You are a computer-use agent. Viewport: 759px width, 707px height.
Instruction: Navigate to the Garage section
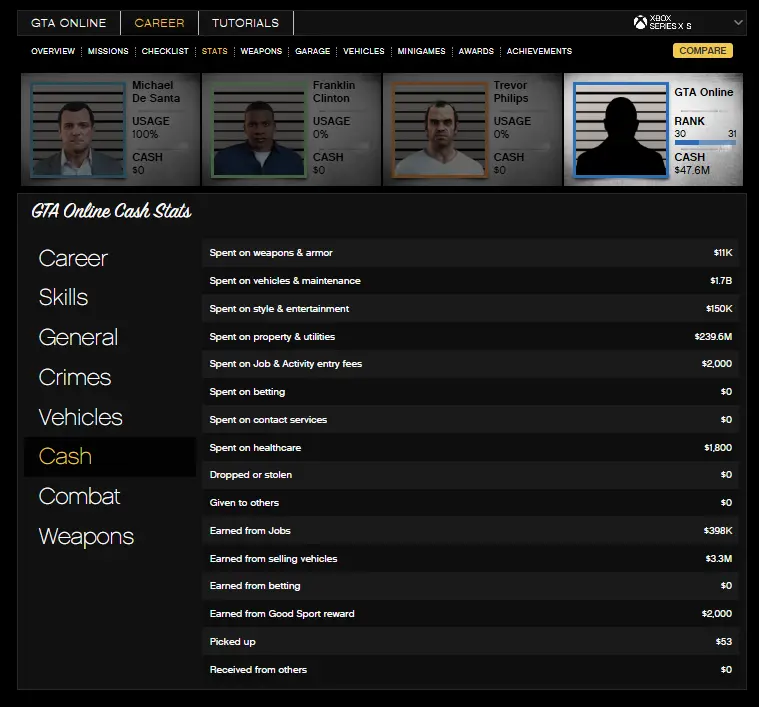[x=312, y=51]
